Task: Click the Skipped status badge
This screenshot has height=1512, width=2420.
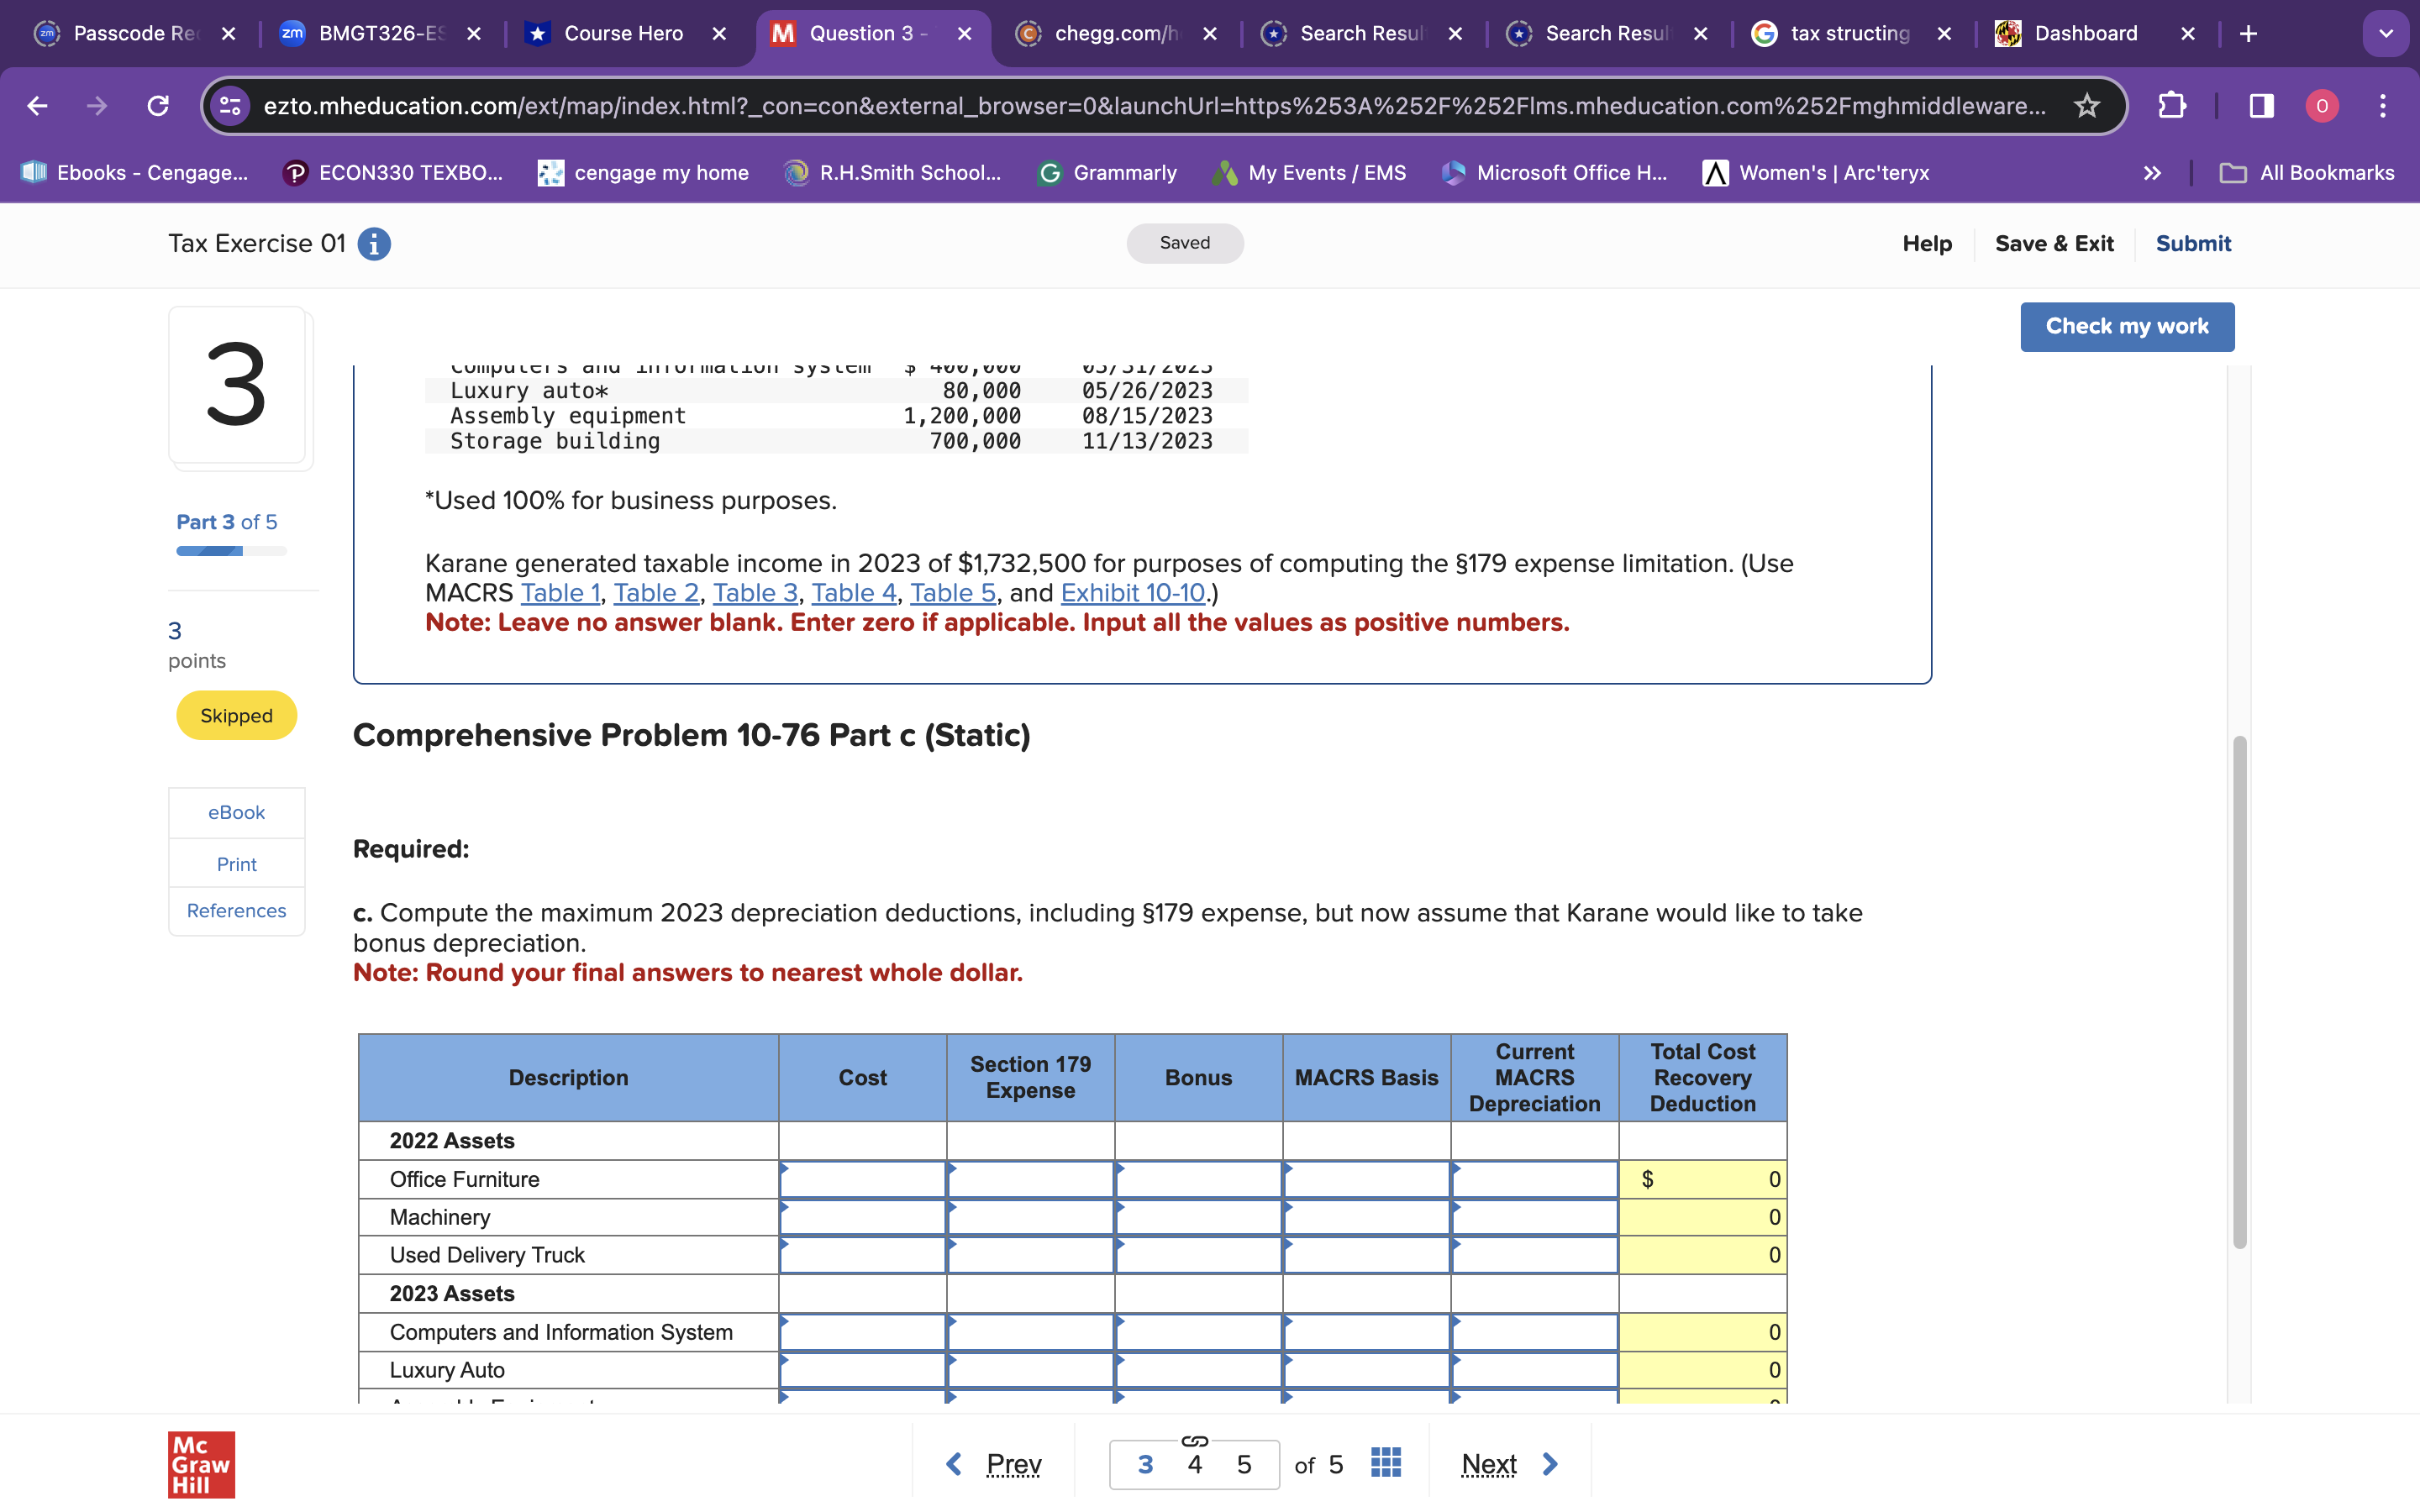Action: [236, 715]
